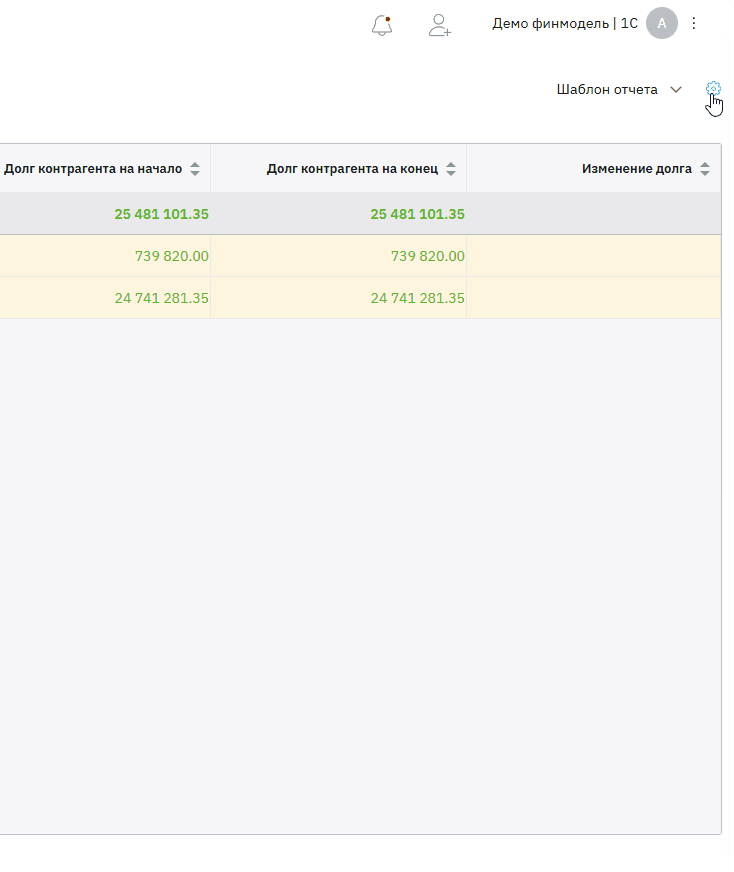The height and width of the screenshot is (872, 734).
Task: Click 739 820.00 in the start-debt column
Action: pyautogui.click(x=171, y=256)
